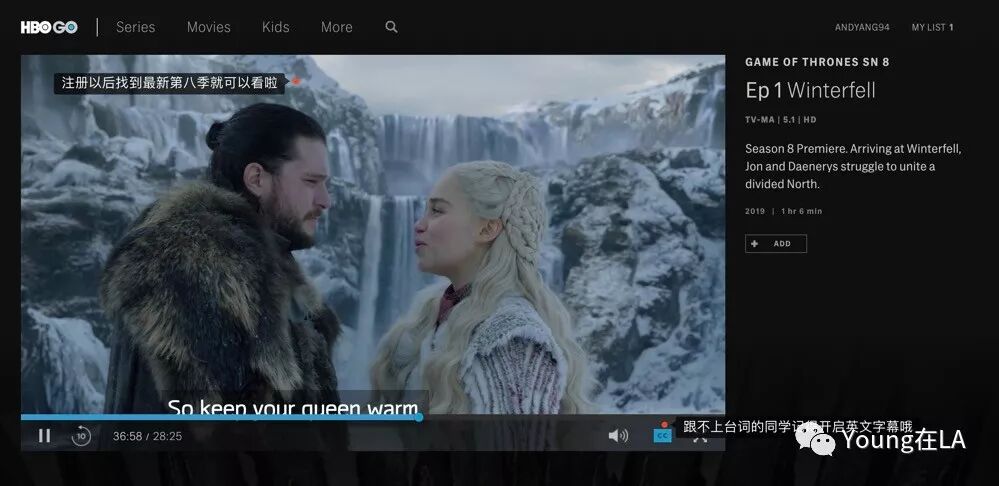
Task: Open the ANDYANG94 account menu
Action: (x=862, y=27)
